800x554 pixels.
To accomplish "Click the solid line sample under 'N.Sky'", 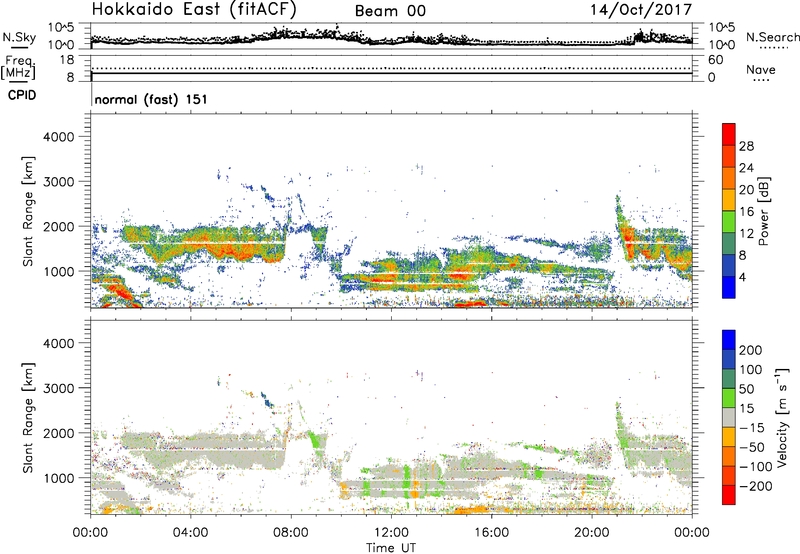I will [x=19, y=48].
